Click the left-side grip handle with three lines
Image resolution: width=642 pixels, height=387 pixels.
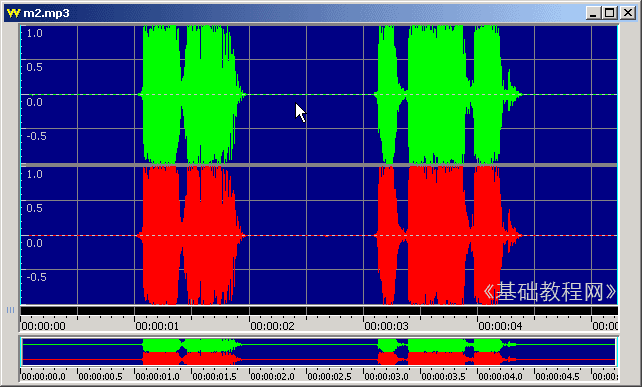[10, 310]
